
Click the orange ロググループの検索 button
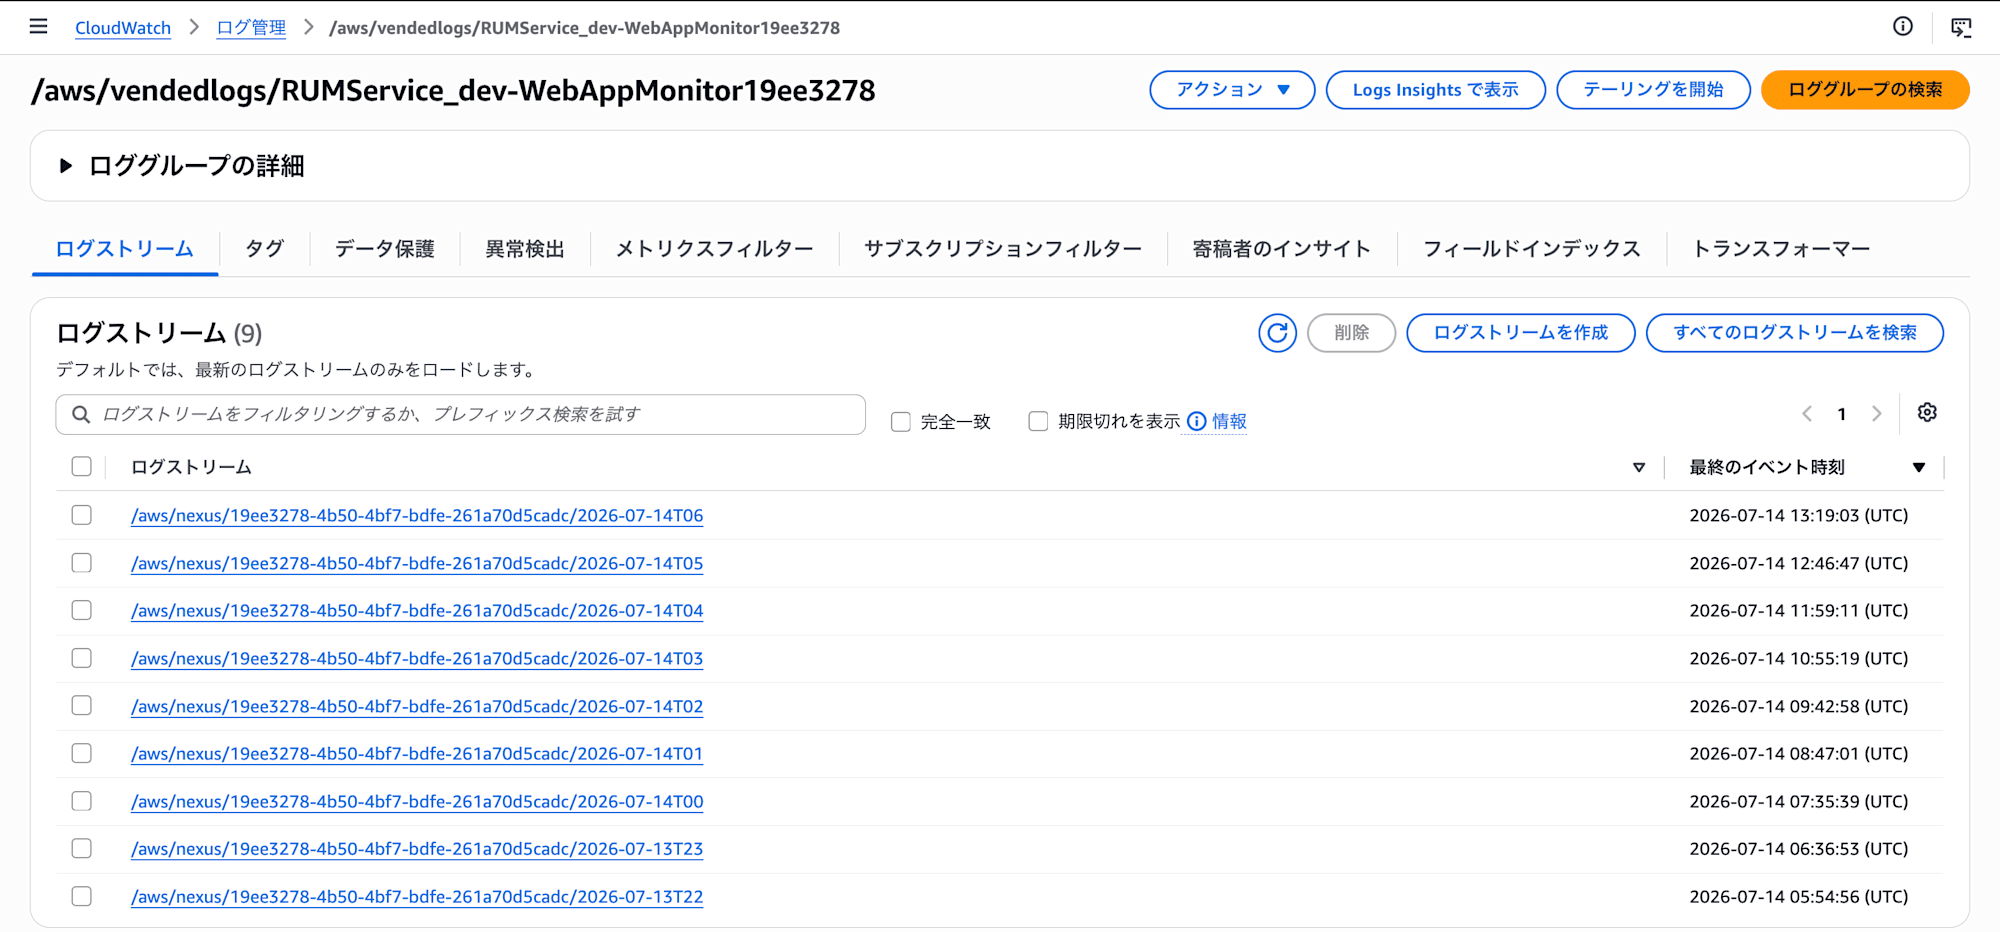pyautogui.click(x=1866, y=90)
